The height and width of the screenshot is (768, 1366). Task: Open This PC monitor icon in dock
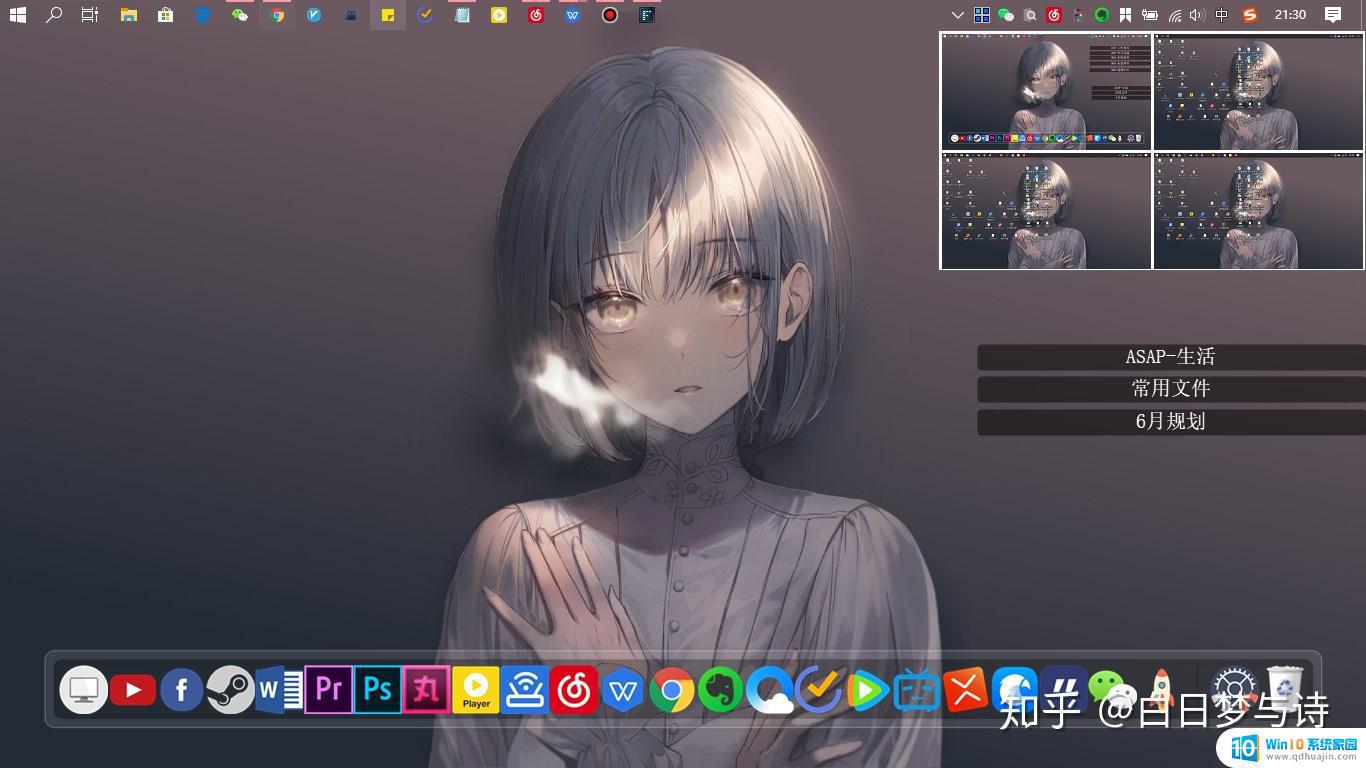click(84, 690)
